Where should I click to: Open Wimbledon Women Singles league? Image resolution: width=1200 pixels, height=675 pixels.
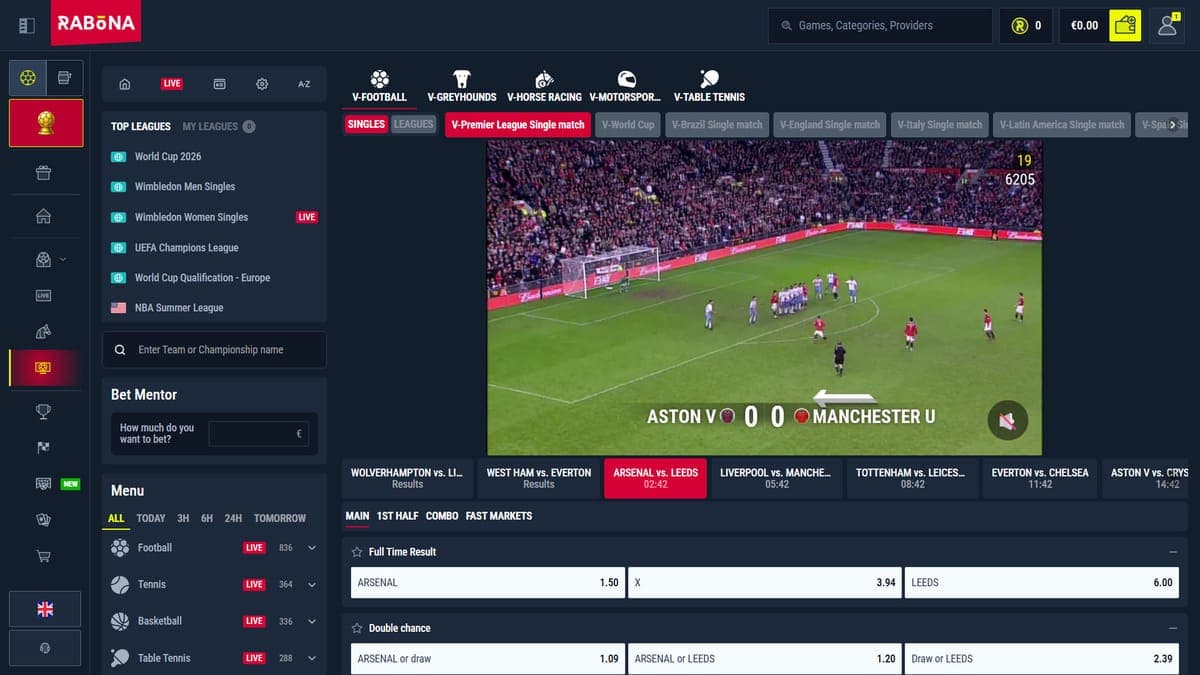[191, 217]
